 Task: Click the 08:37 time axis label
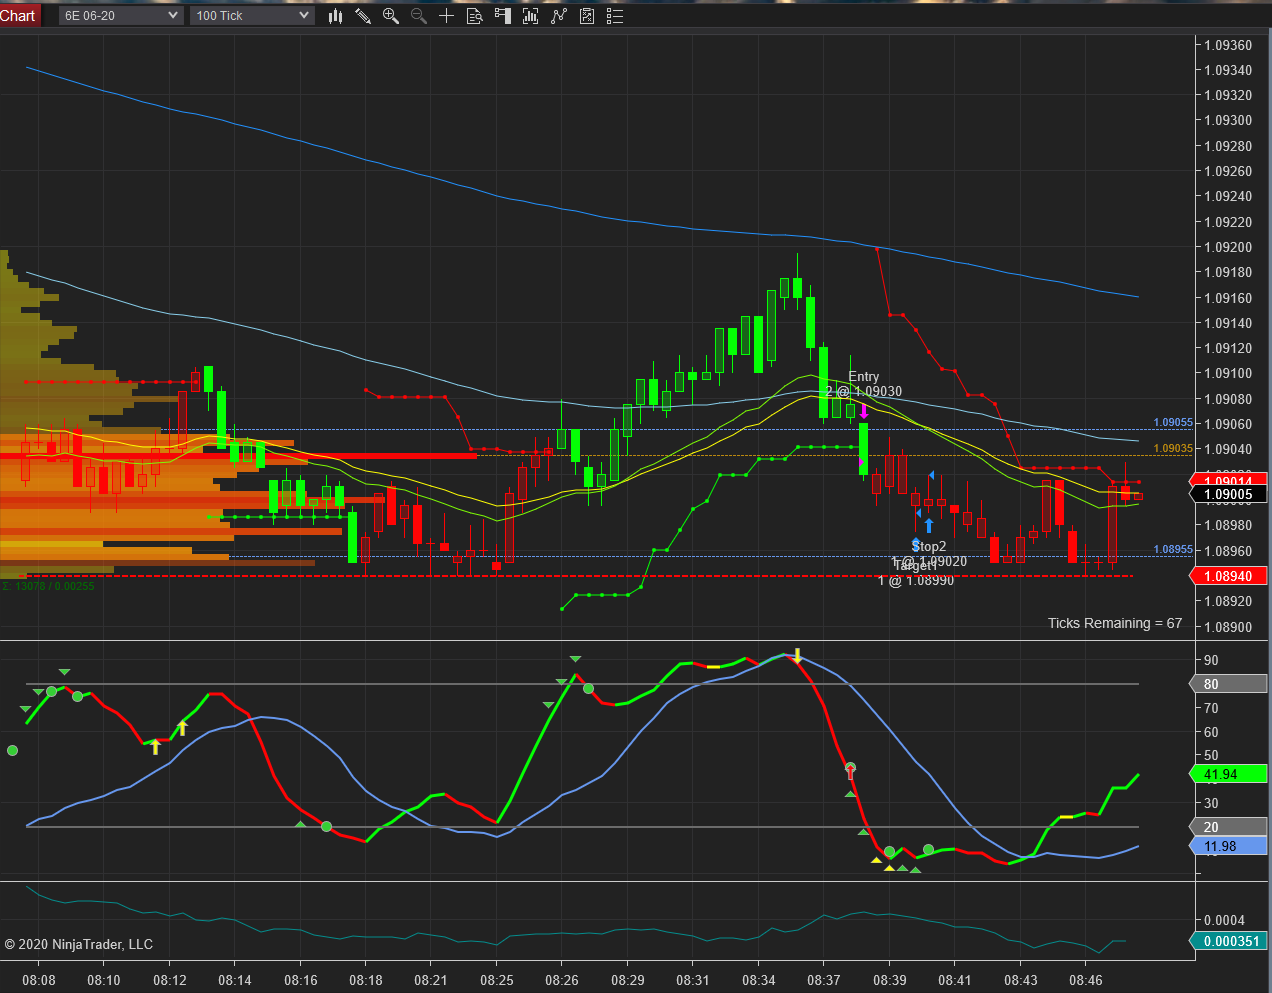824,980
